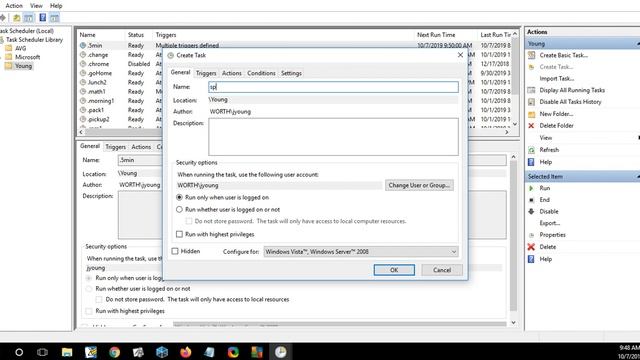Viewport: 640px width, 360px height.
Task: Switch to the Triggers tab in Create Task
Action: pos(206,73)
